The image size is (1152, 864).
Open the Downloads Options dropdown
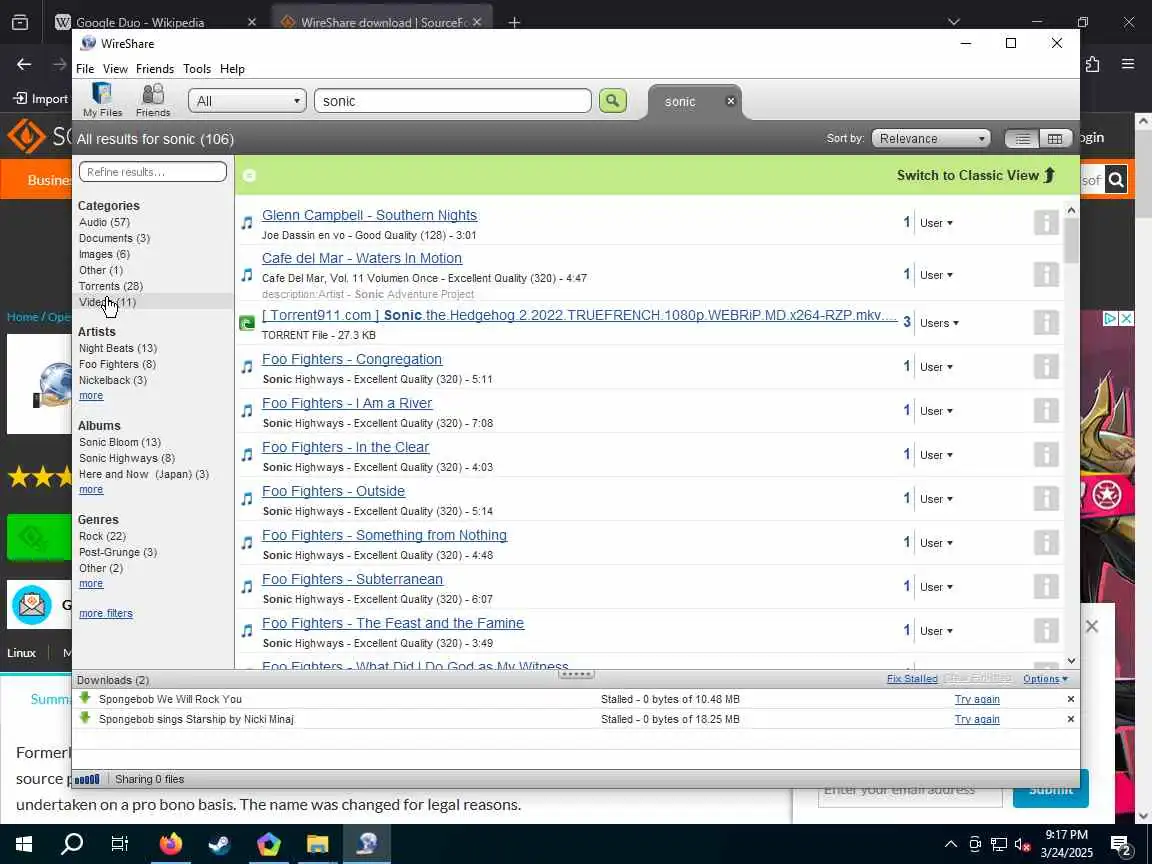coord(1045,679)
